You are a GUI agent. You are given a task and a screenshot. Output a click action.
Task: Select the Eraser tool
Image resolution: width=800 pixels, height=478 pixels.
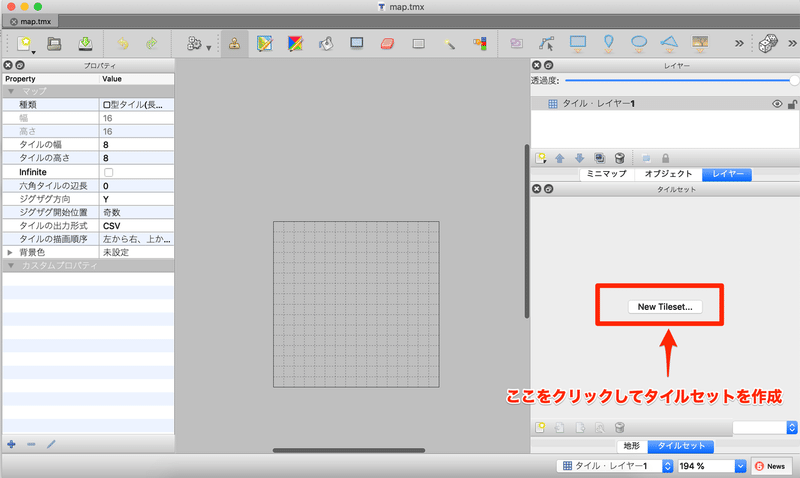pyautogui.click(x=388, y=43)
